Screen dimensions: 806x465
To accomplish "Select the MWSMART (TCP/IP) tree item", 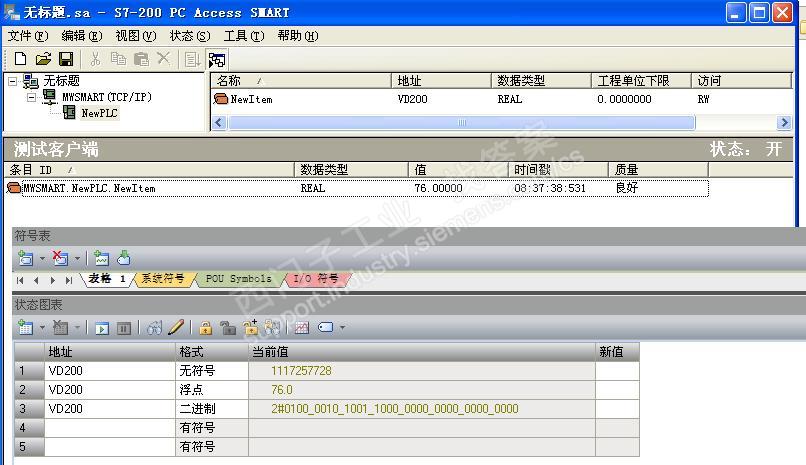I will [107, 97].
